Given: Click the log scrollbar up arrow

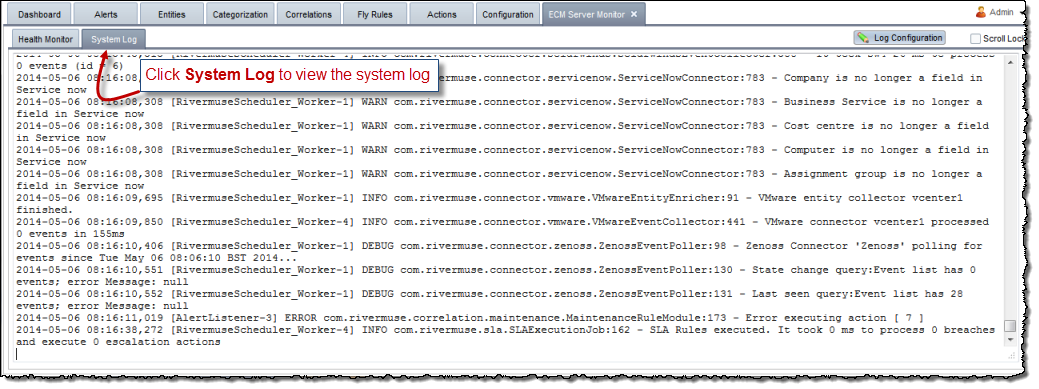Looking at the screenshot, I should pos(1010,62).
